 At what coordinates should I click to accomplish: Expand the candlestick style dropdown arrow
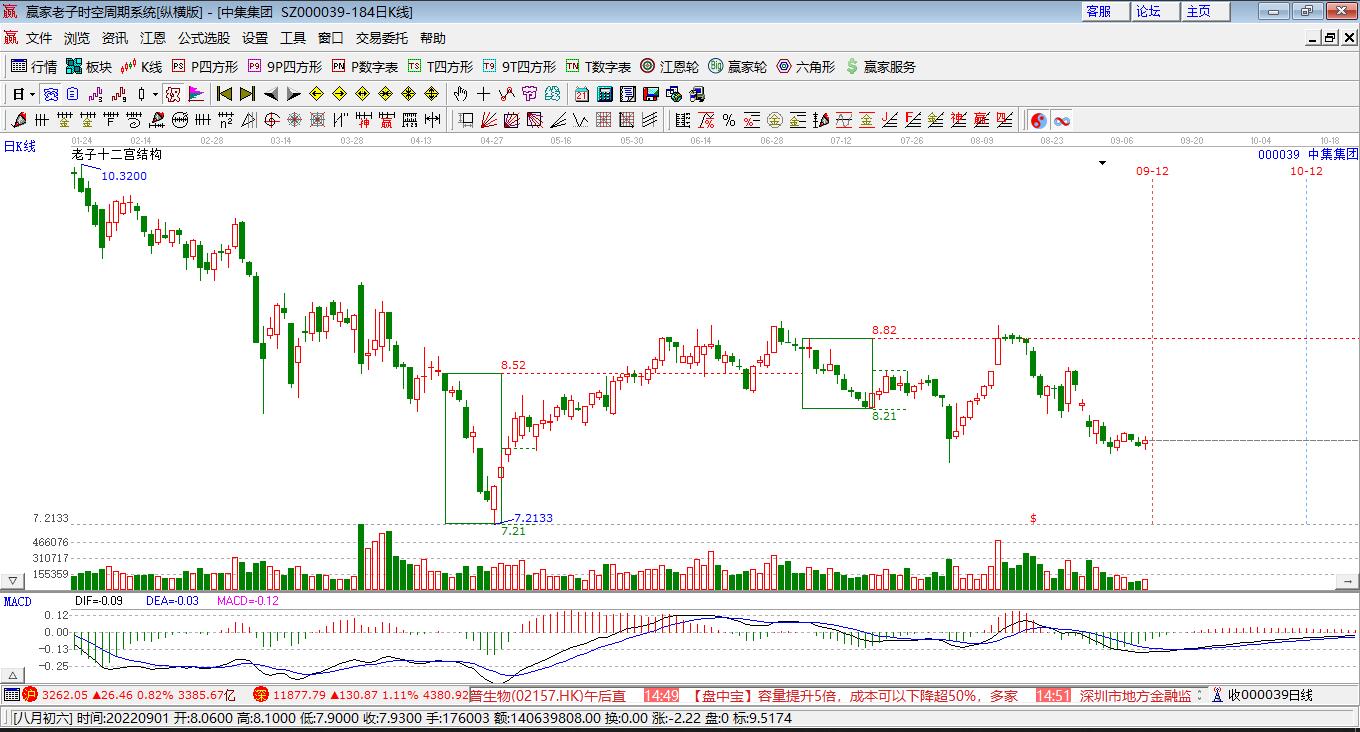tap(155, 95)
